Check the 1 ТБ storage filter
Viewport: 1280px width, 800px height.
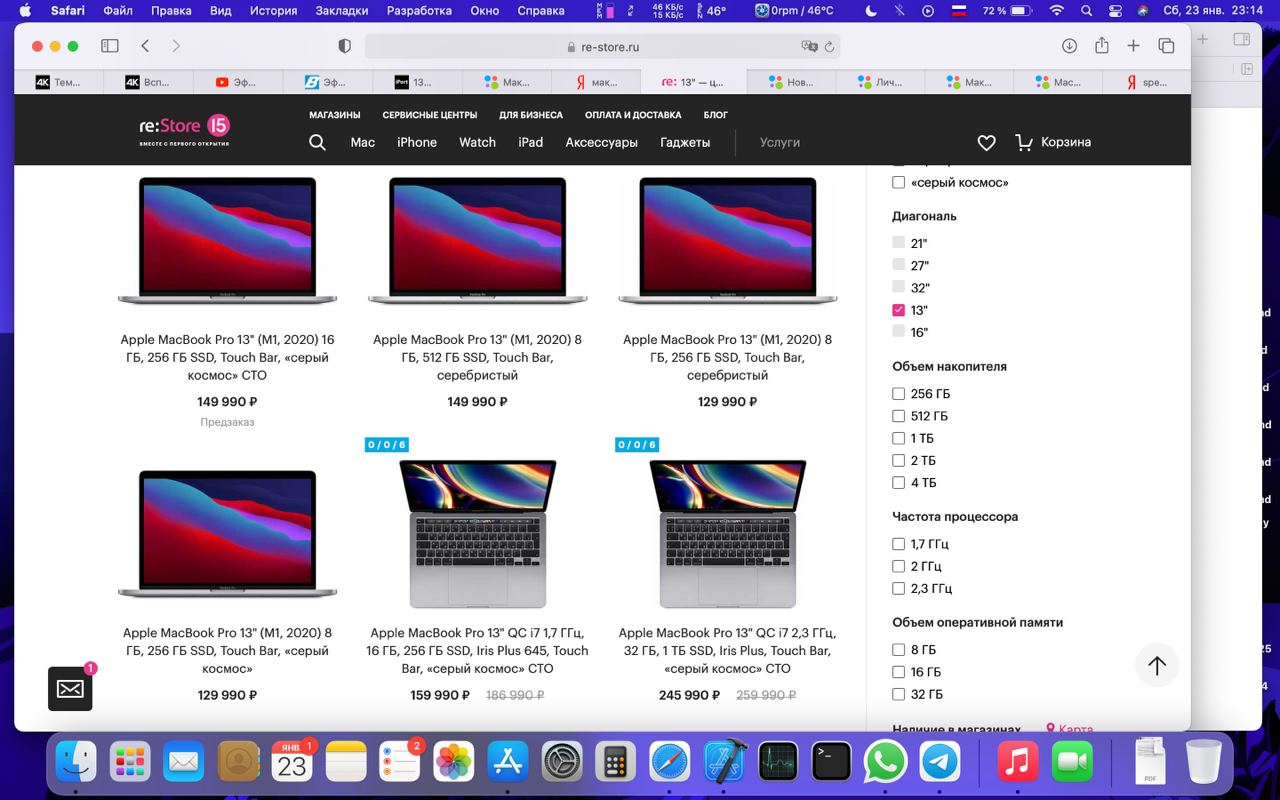point(898,438)
